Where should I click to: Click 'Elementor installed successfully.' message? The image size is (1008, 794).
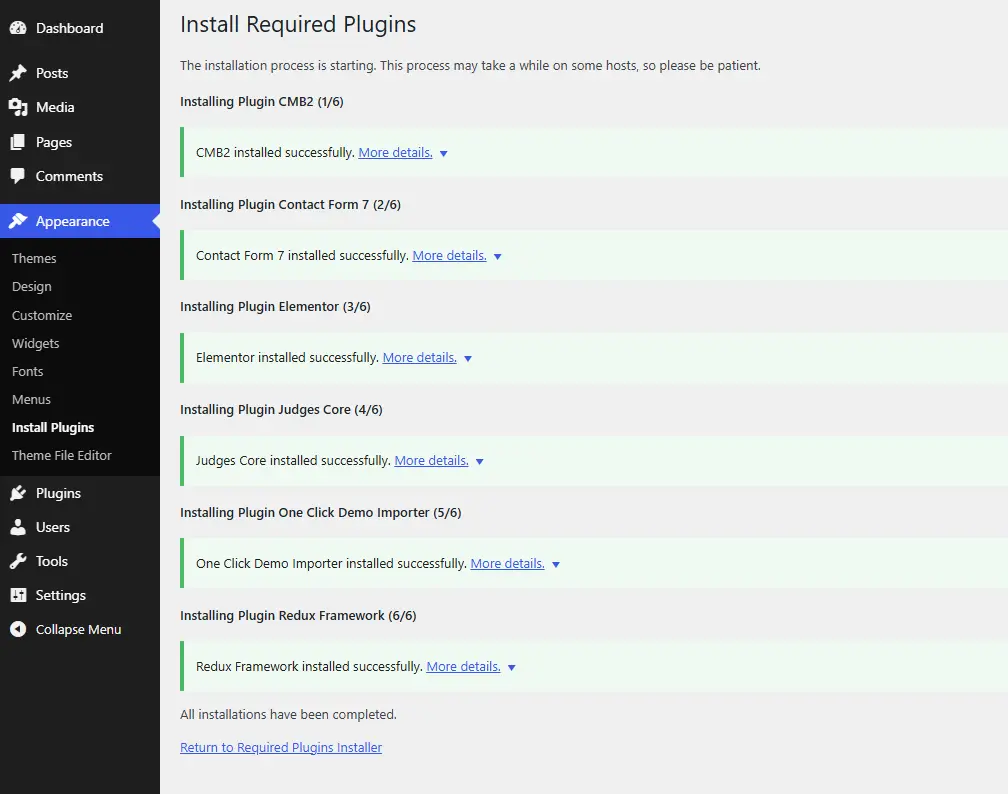[287, 357]
